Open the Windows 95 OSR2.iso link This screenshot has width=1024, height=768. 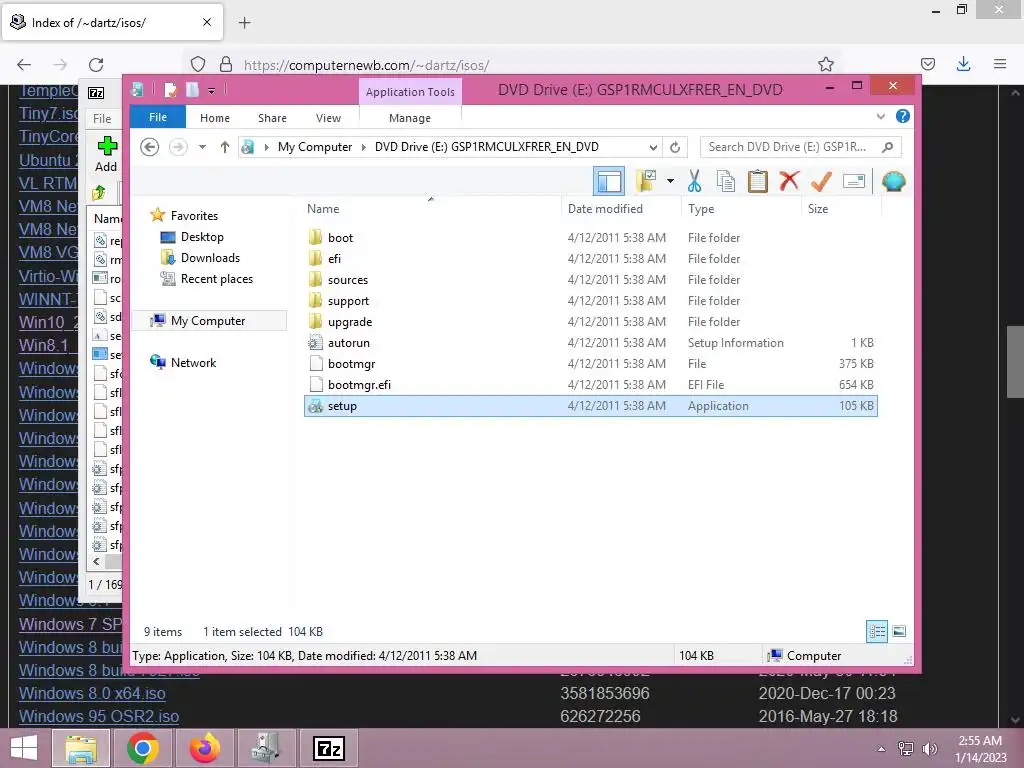(x=99, y=716)
